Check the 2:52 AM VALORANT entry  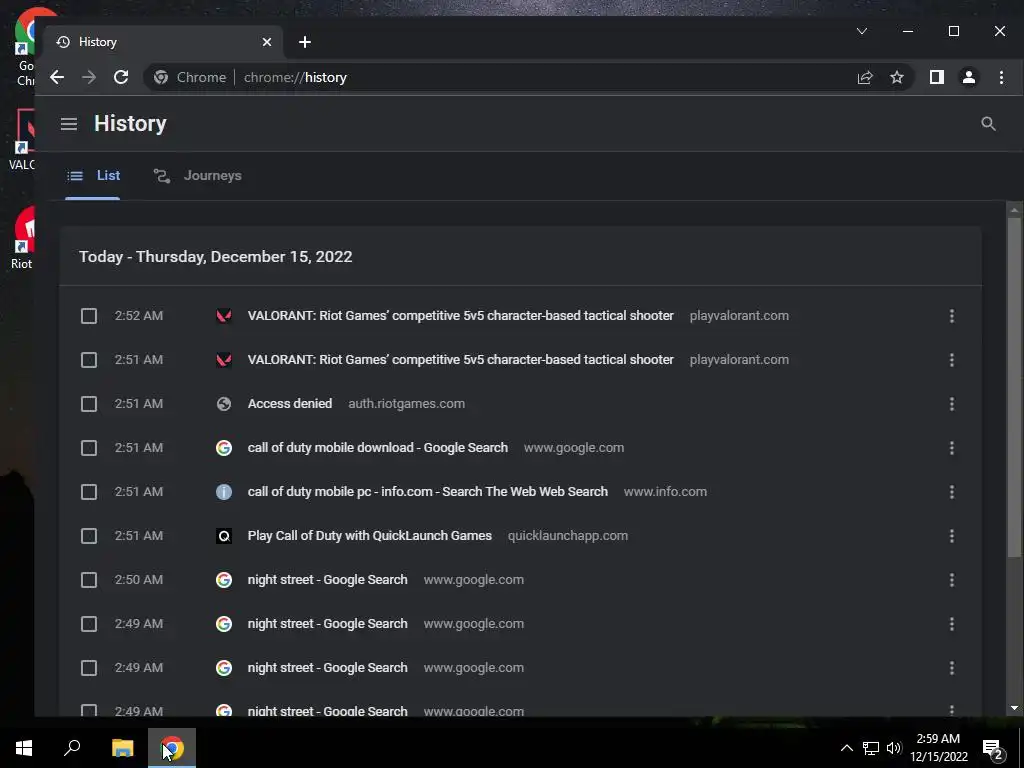click(x=89, y=316)
